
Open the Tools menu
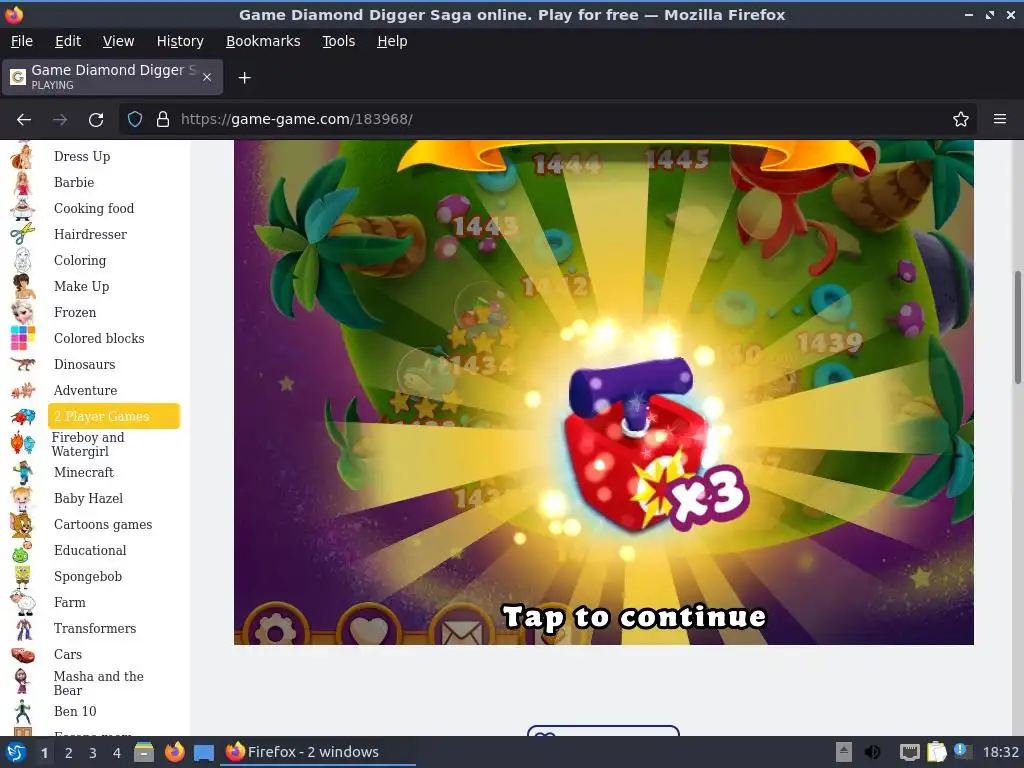(338, 41)
